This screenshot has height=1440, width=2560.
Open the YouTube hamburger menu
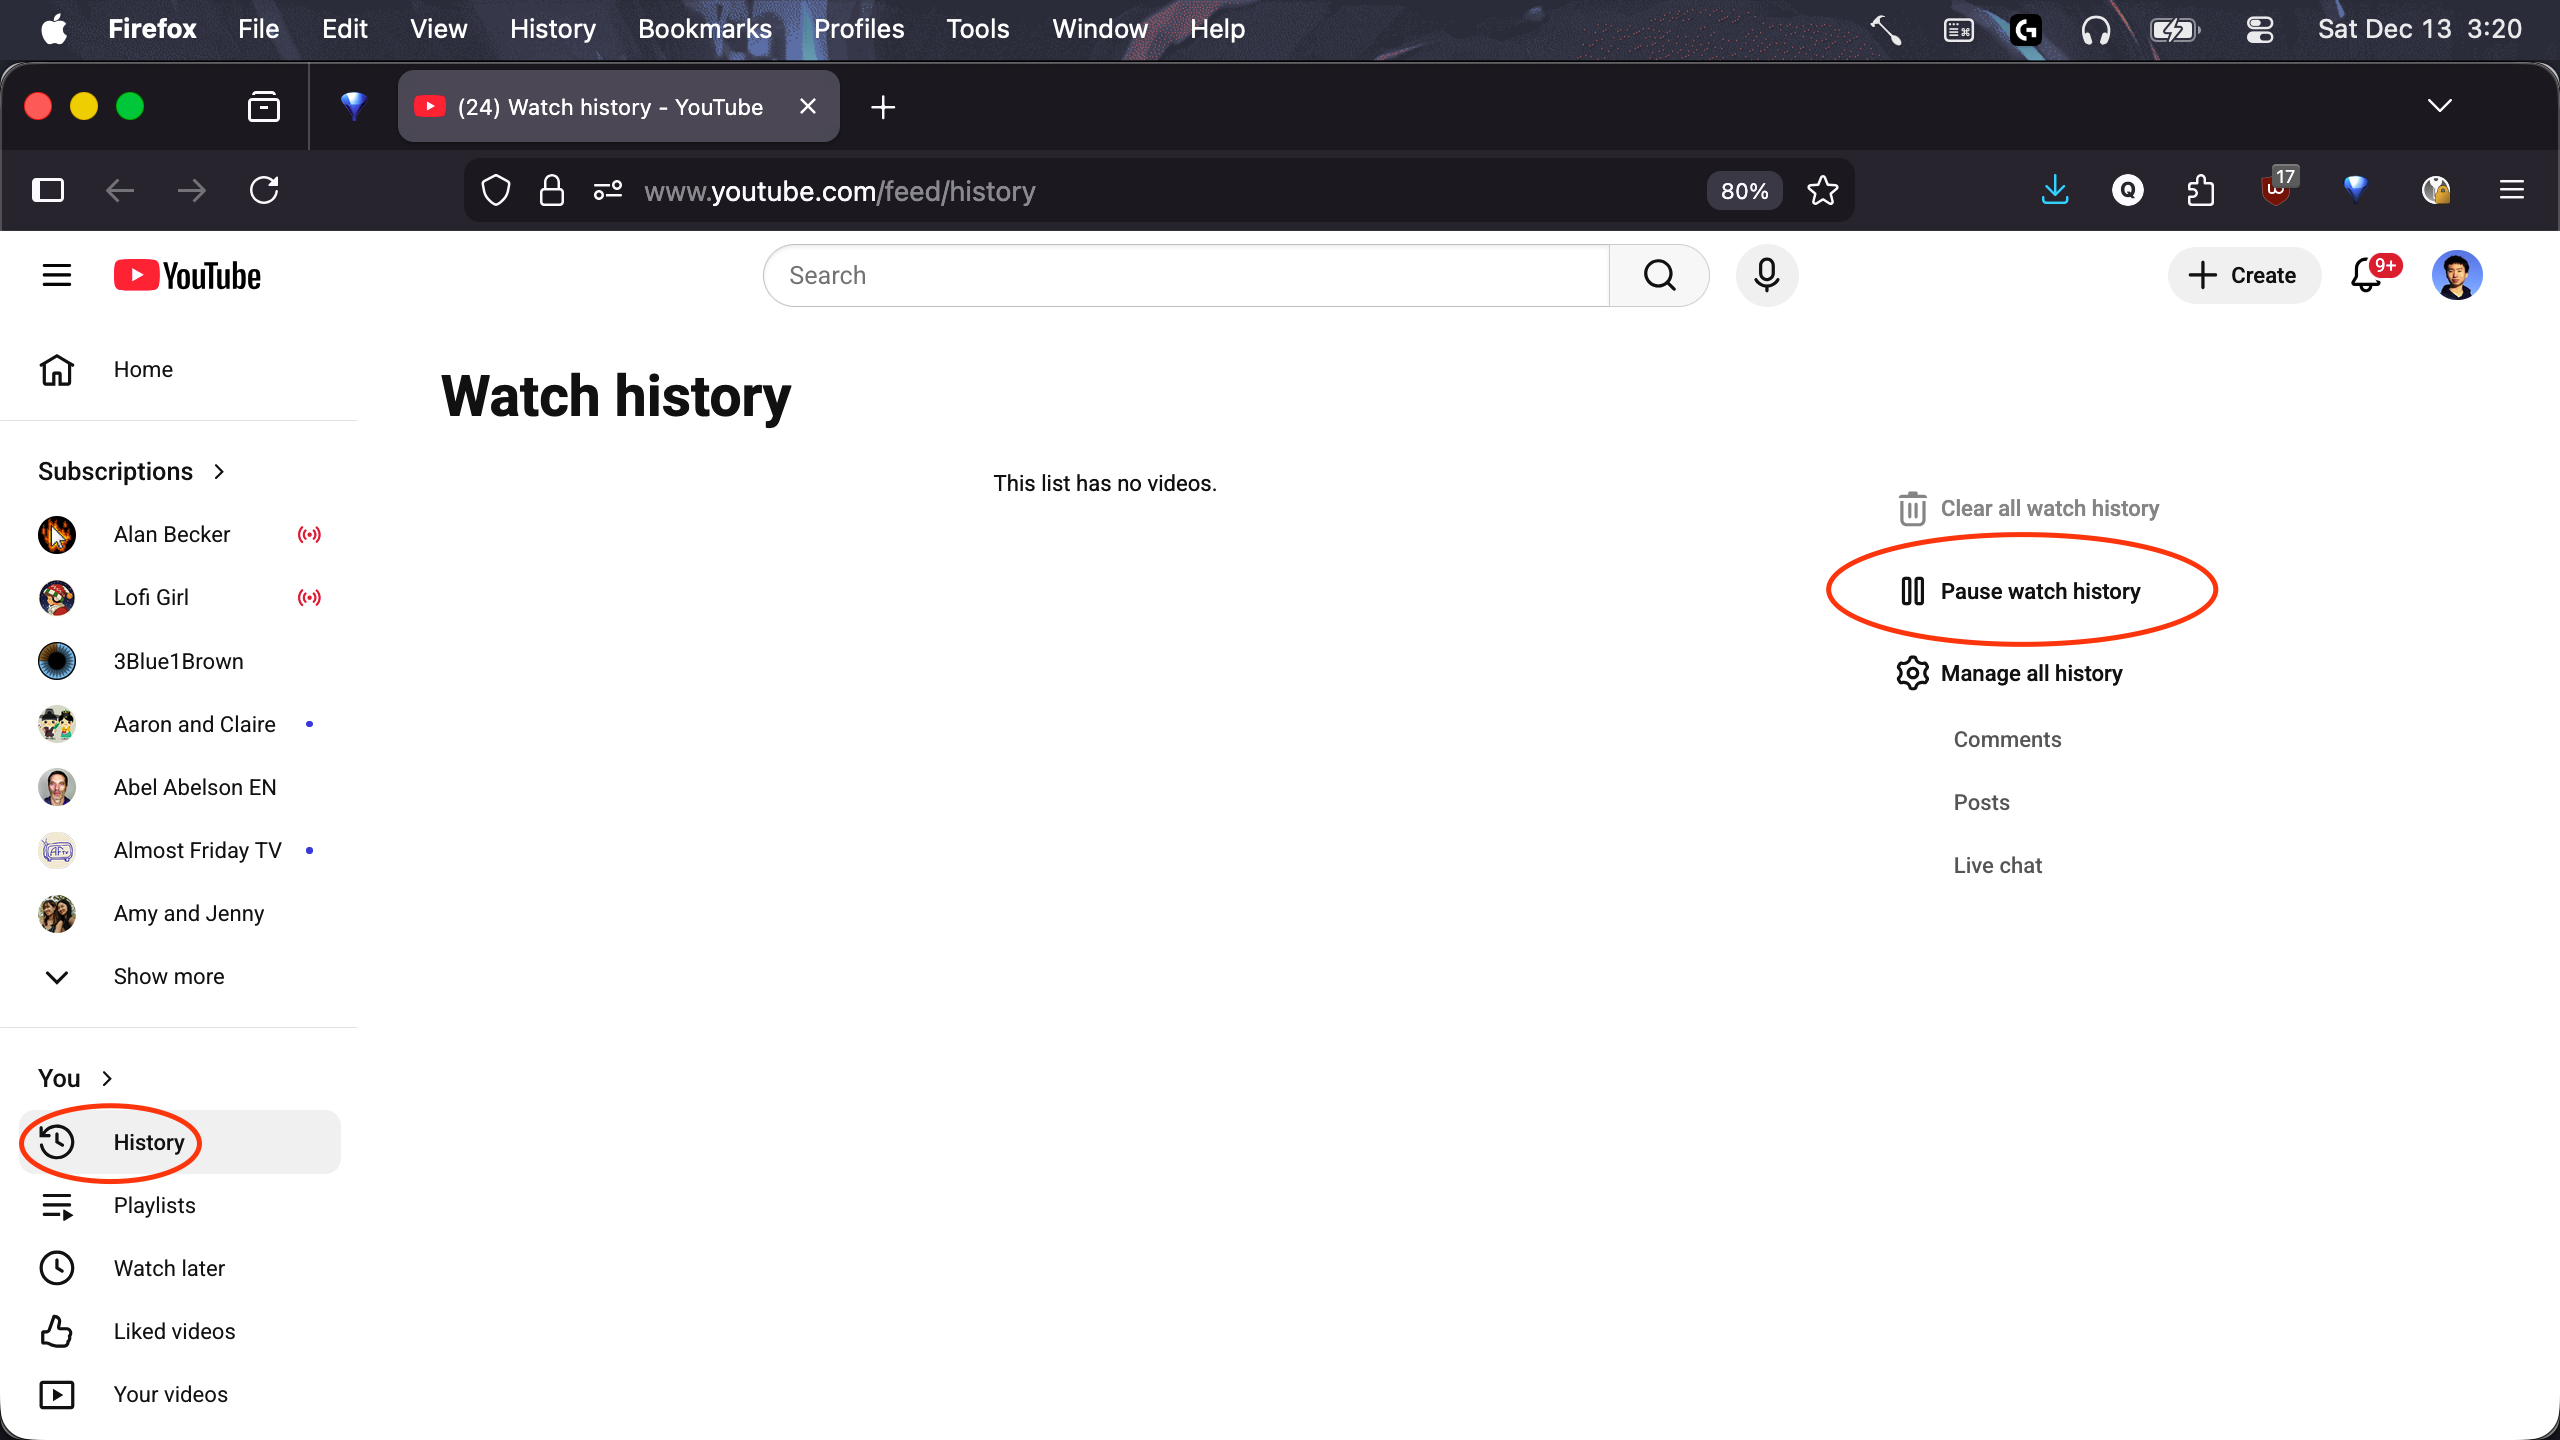[x=57, y=275]
